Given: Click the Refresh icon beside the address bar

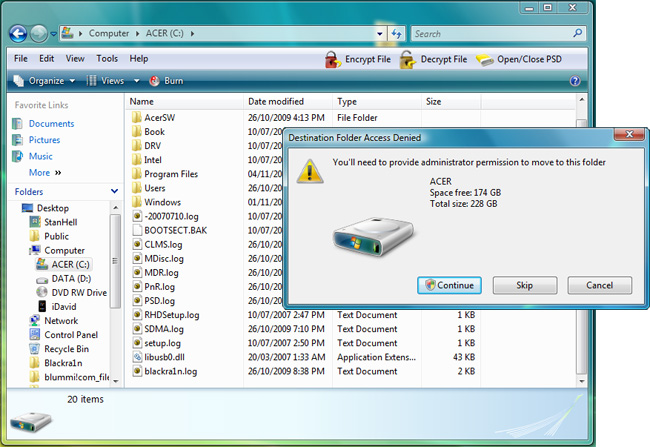Looking at the screenshot, I should tap(397, 34).
